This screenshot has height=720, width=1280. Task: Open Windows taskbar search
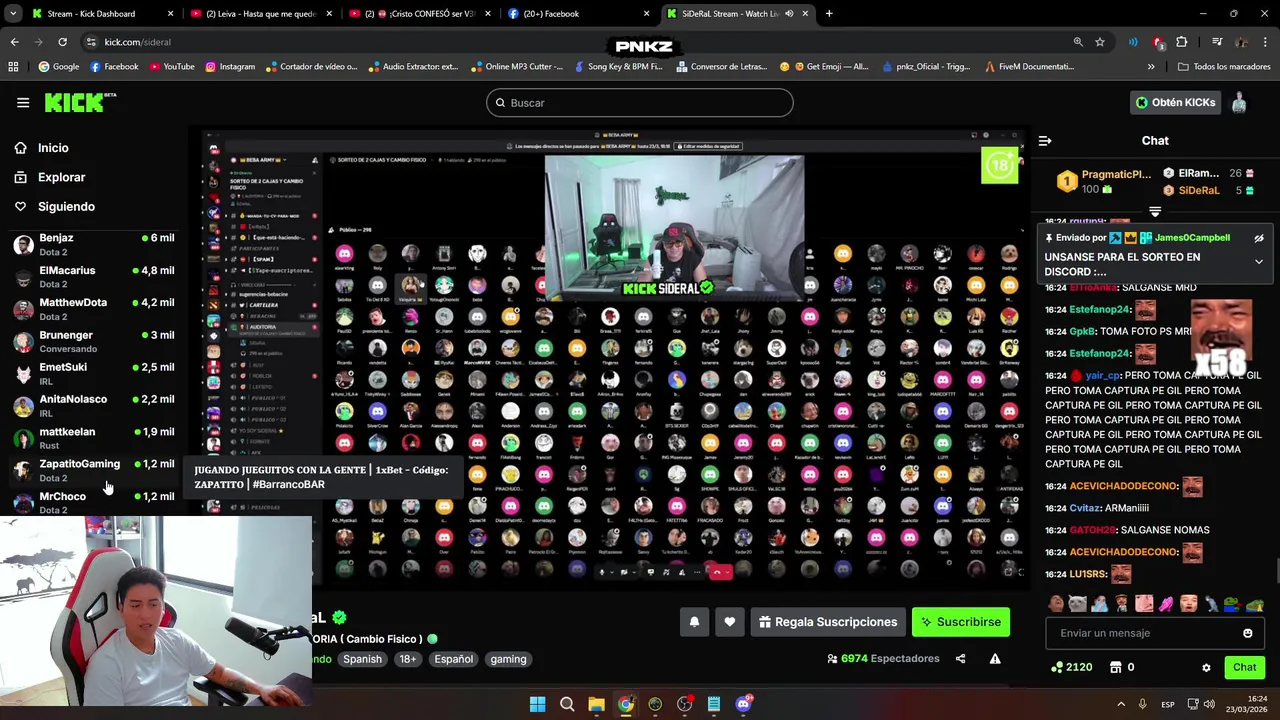click(x=567, y=704)
